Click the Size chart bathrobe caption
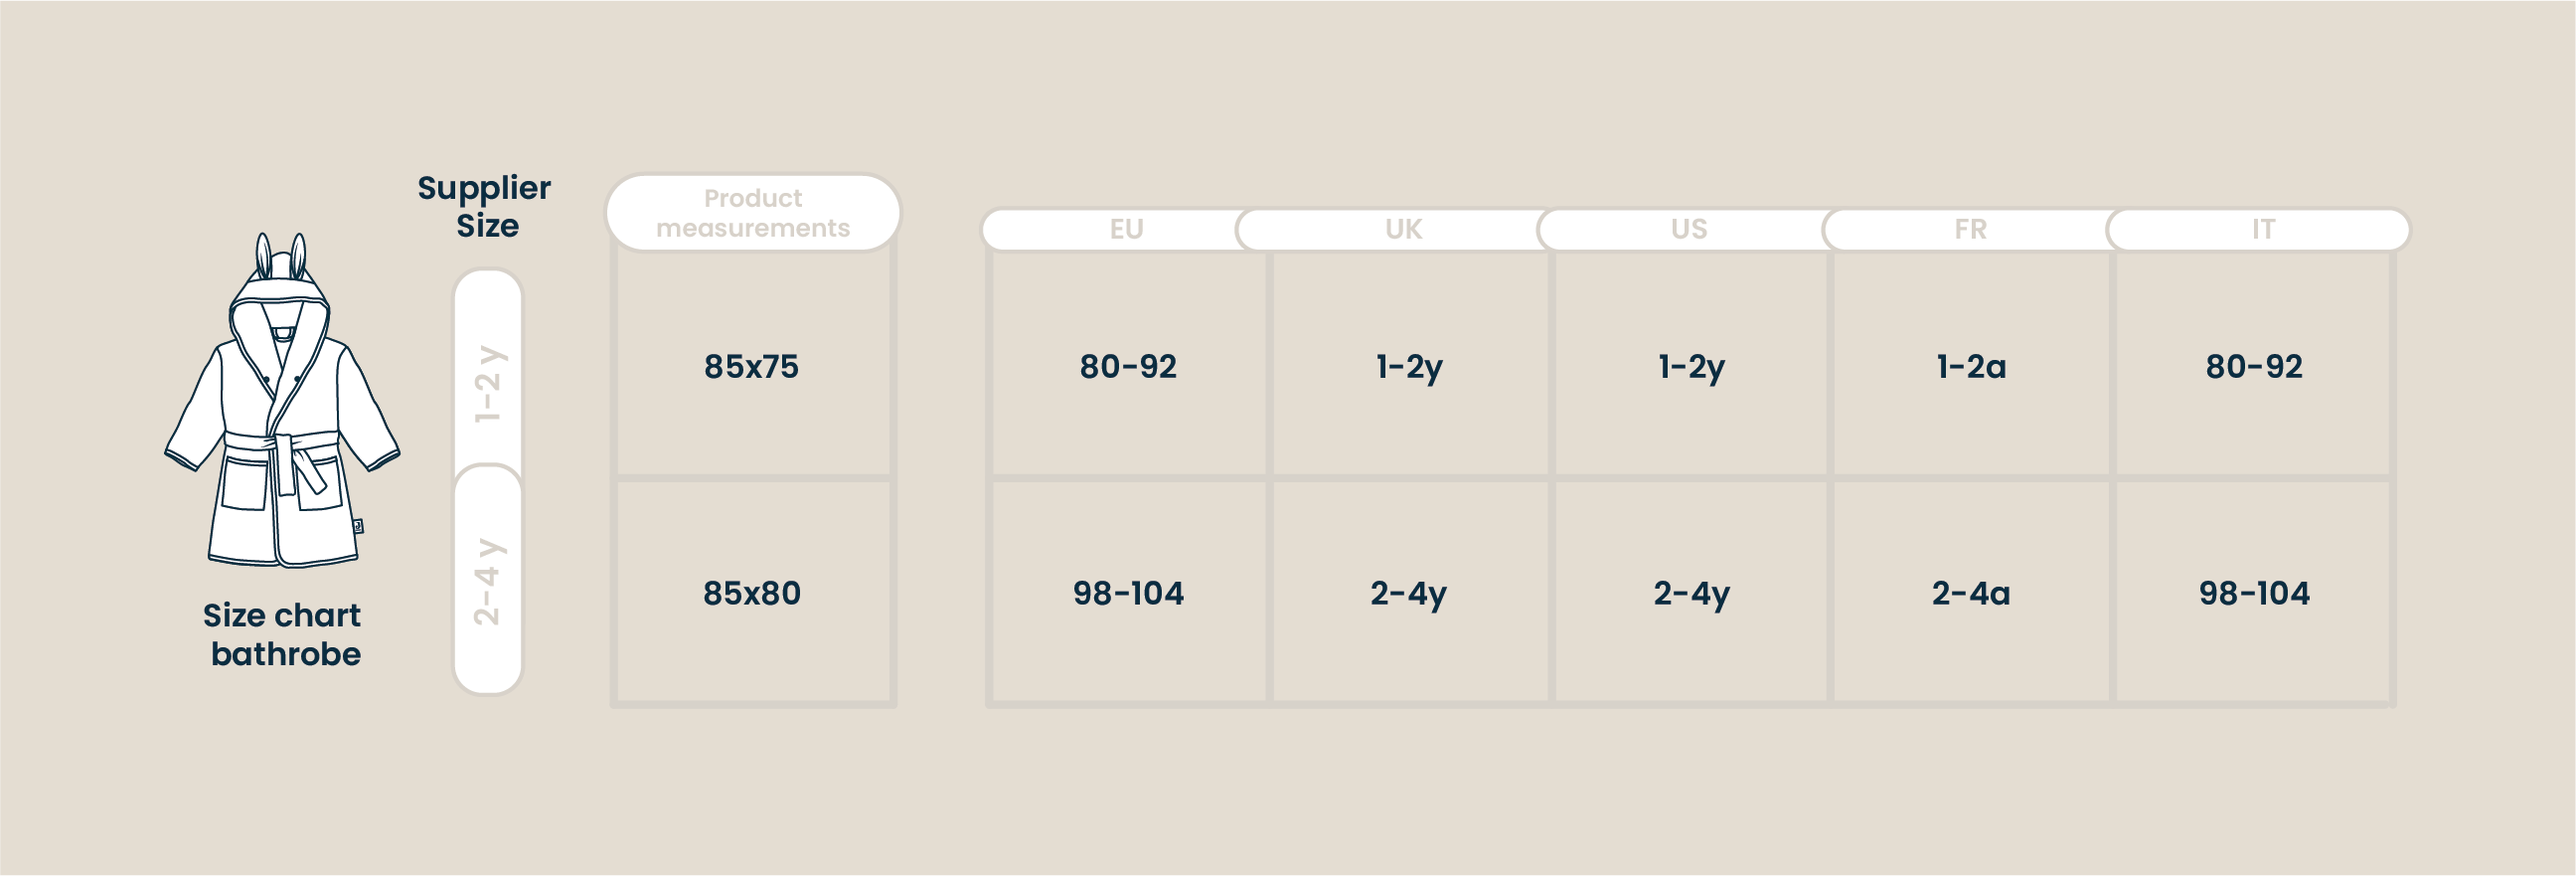This screenshot has width=2576, height=876. pos(283,634)
